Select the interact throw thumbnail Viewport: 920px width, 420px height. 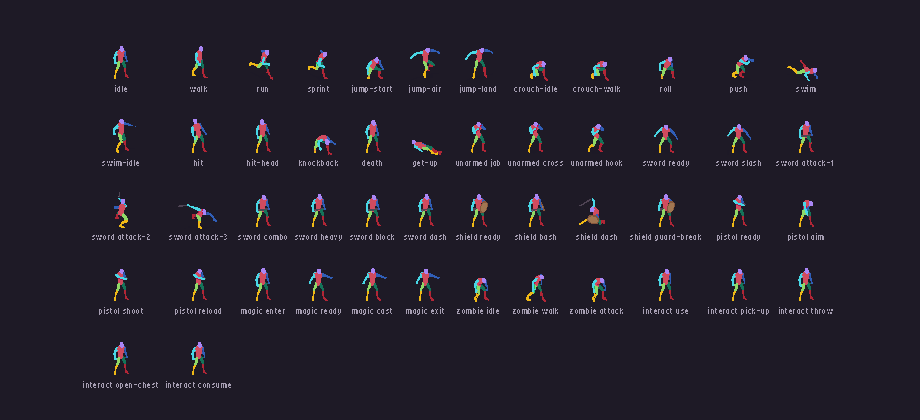pyautogui.click(x=806, y=284)
